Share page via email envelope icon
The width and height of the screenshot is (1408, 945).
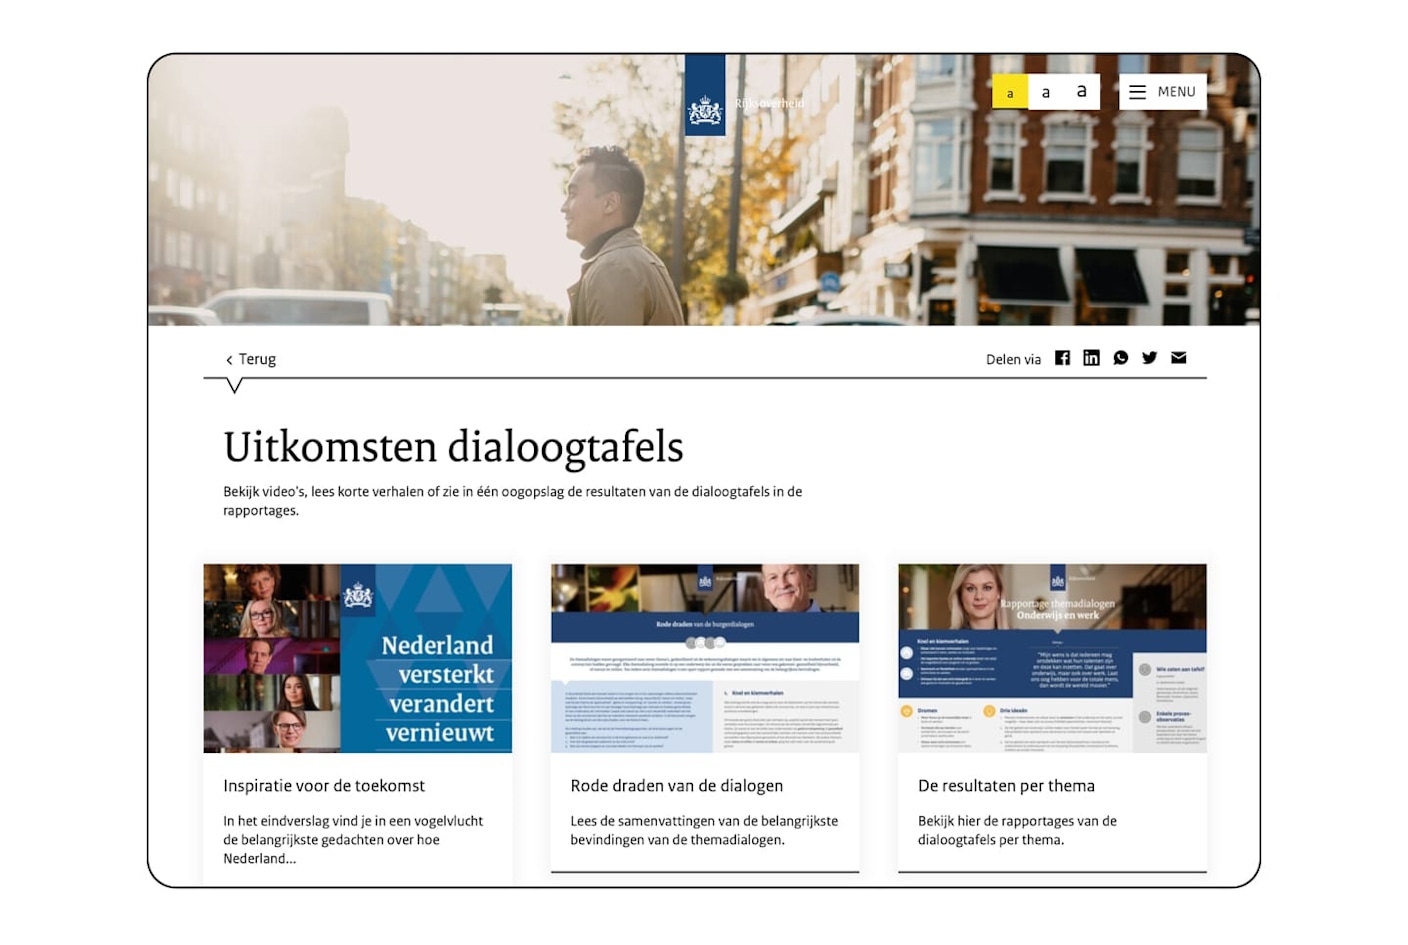click(x=1179, y=358)
